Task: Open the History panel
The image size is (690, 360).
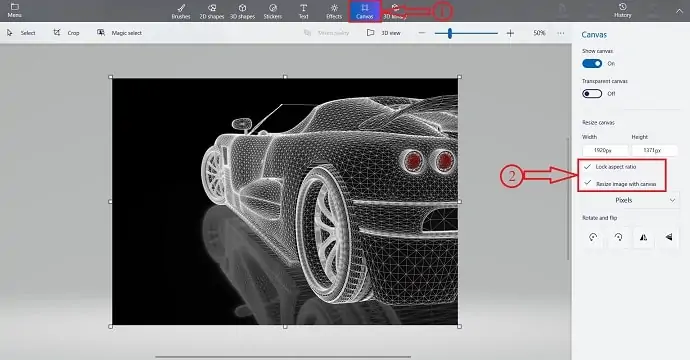Action: [x=623, y=11]
